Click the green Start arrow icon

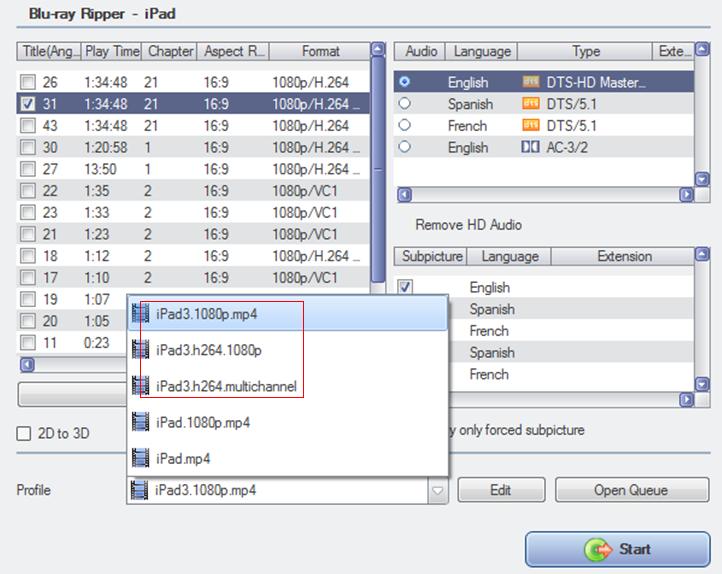(598, 549)
